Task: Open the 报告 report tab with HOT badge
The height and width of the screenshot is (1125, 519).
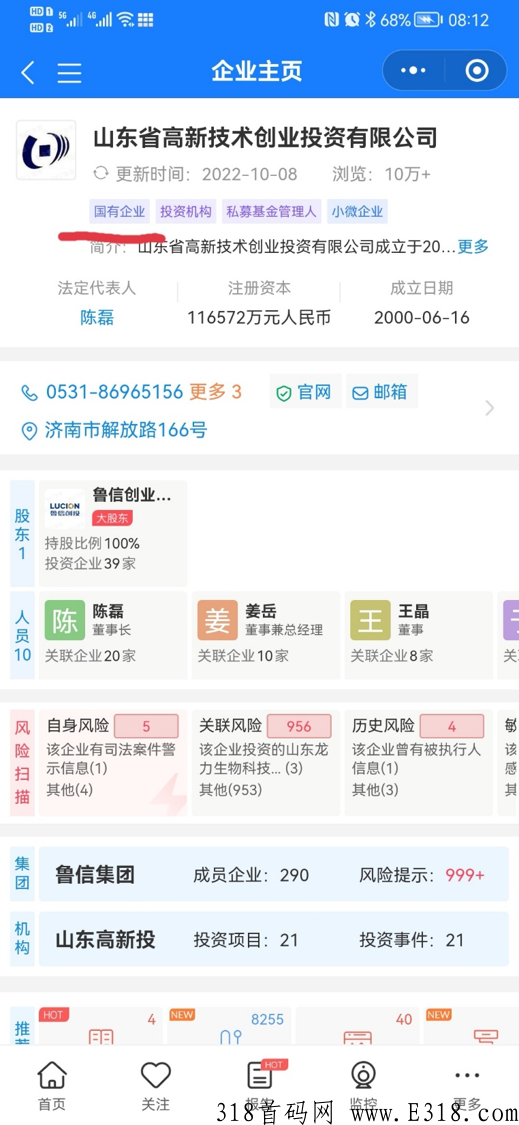Action: point(260,1085)
